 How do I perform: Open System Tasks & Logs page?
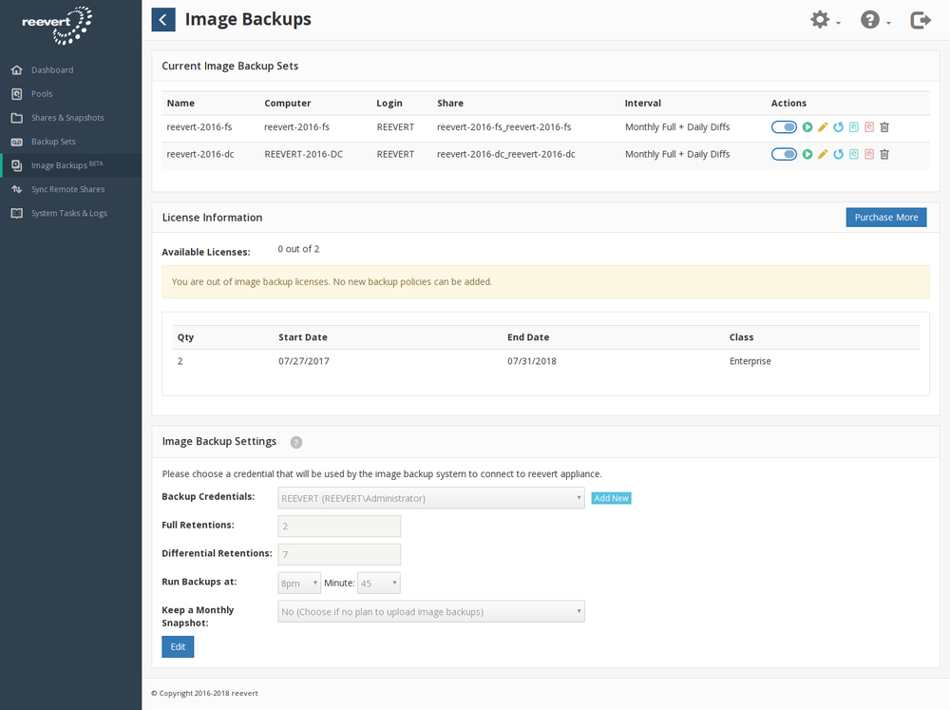[69, 213]
